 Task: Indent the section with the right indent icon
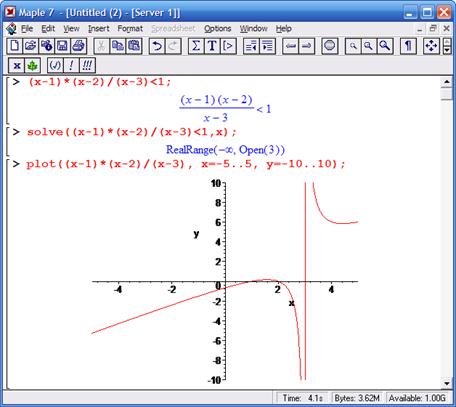pos(267,46)
